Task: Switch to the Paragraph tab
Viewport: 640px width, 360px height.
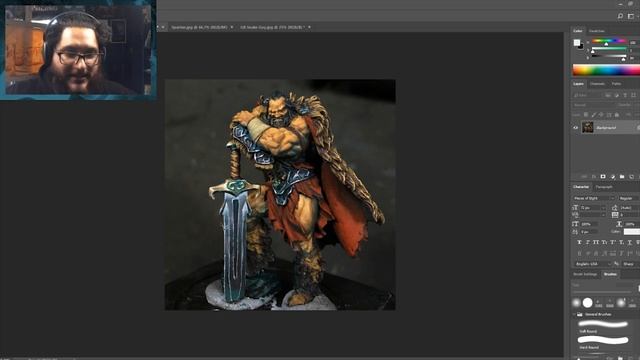Action: pos(604,187)
